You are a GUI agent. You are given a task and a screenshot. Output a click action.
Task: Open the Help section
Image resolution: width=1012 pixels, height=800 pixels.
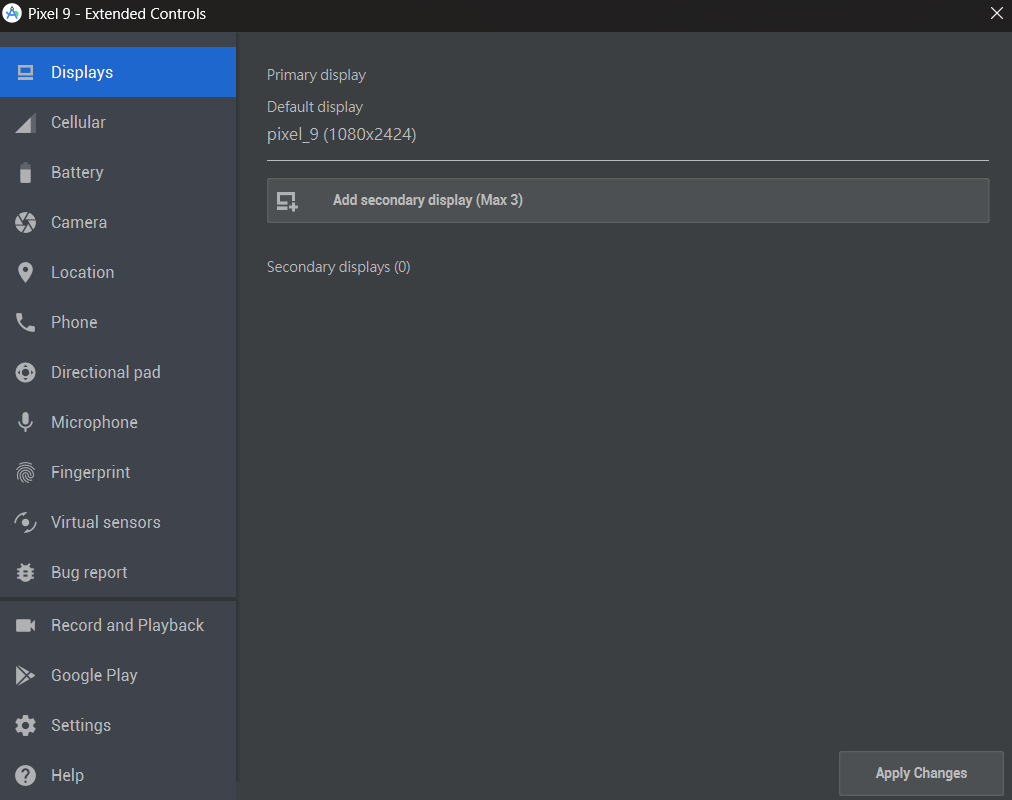click(x=118, y=775)
